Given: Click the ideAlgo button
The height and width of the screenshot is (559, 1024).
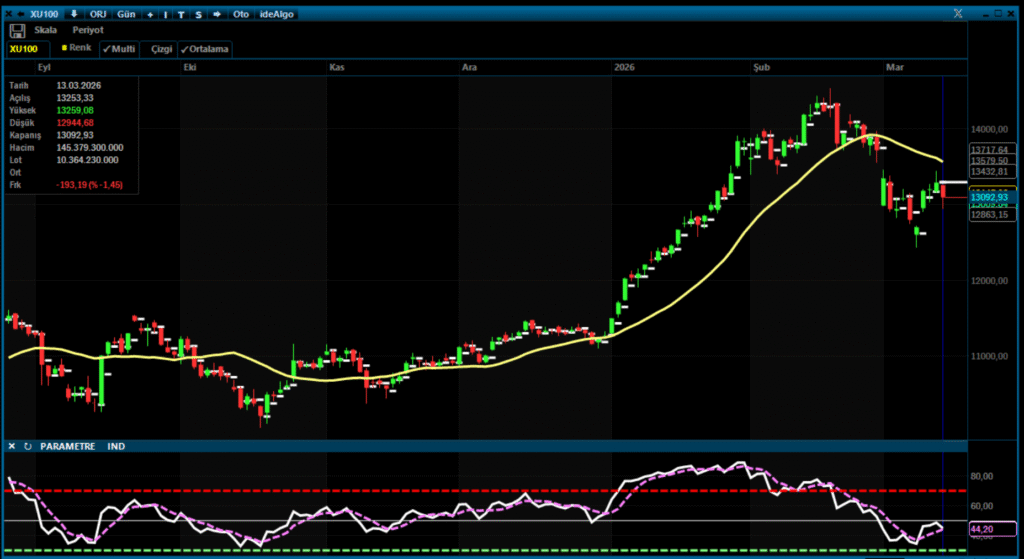Looking at the screenshot, I should [x=276, y=14].
